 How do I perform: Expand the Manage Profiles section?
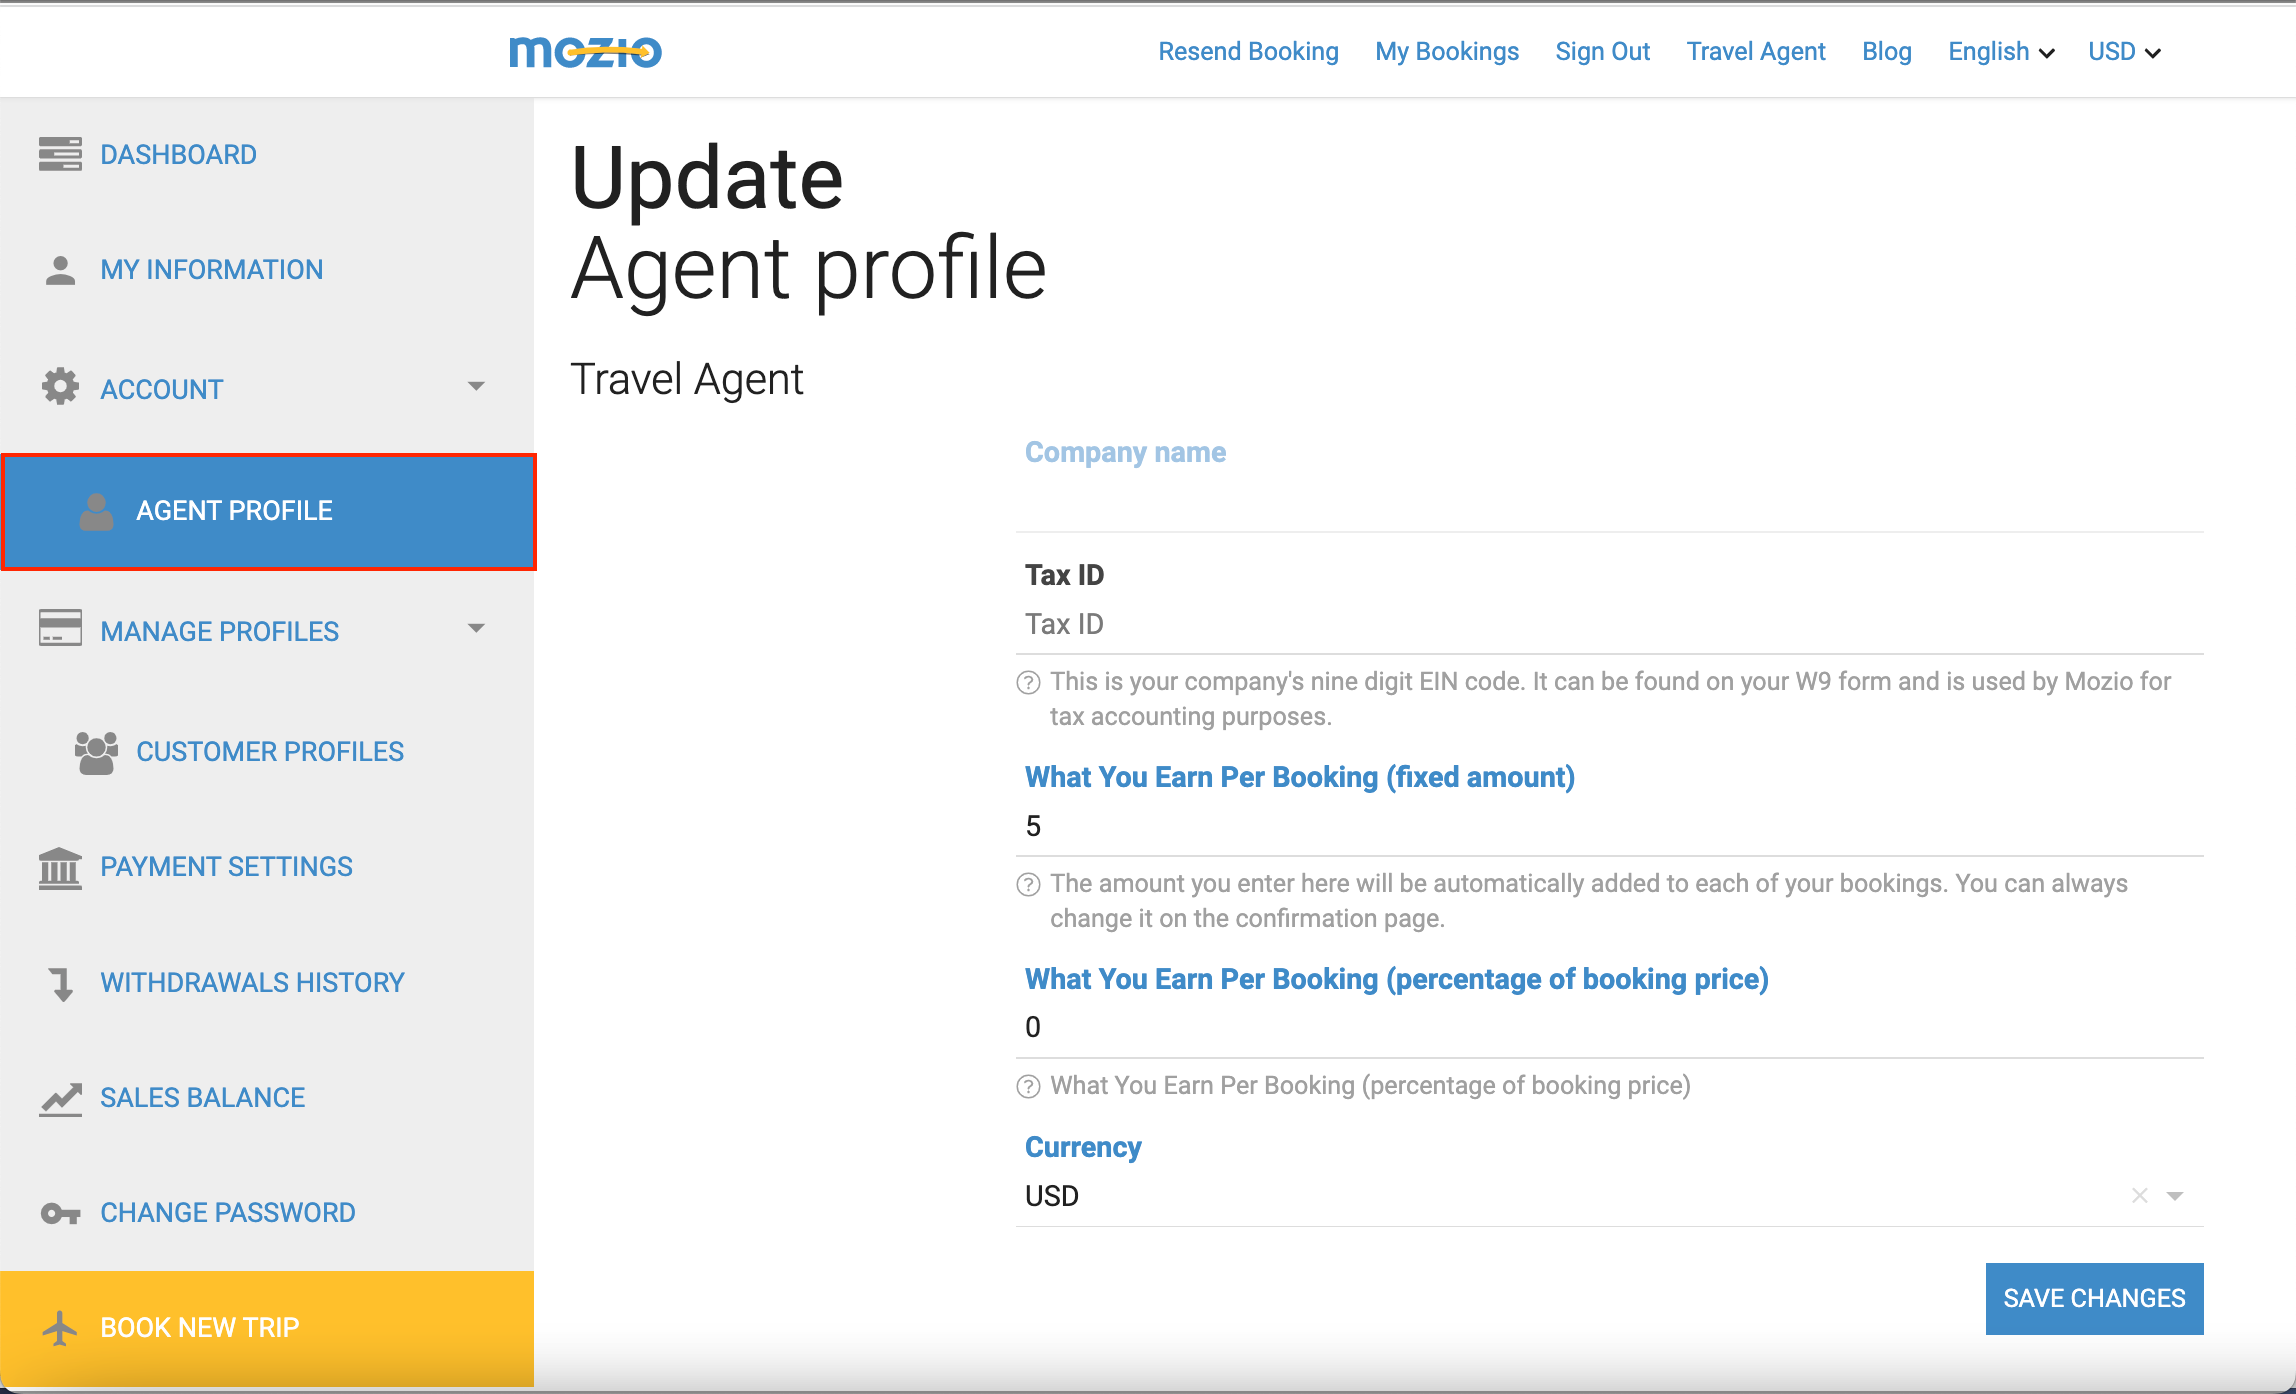click(477, 628)
